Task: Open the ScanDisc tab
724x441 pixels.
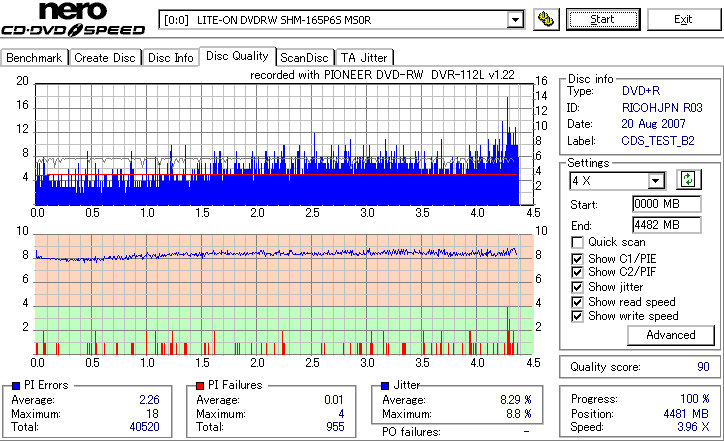Action: coord(304,58)
